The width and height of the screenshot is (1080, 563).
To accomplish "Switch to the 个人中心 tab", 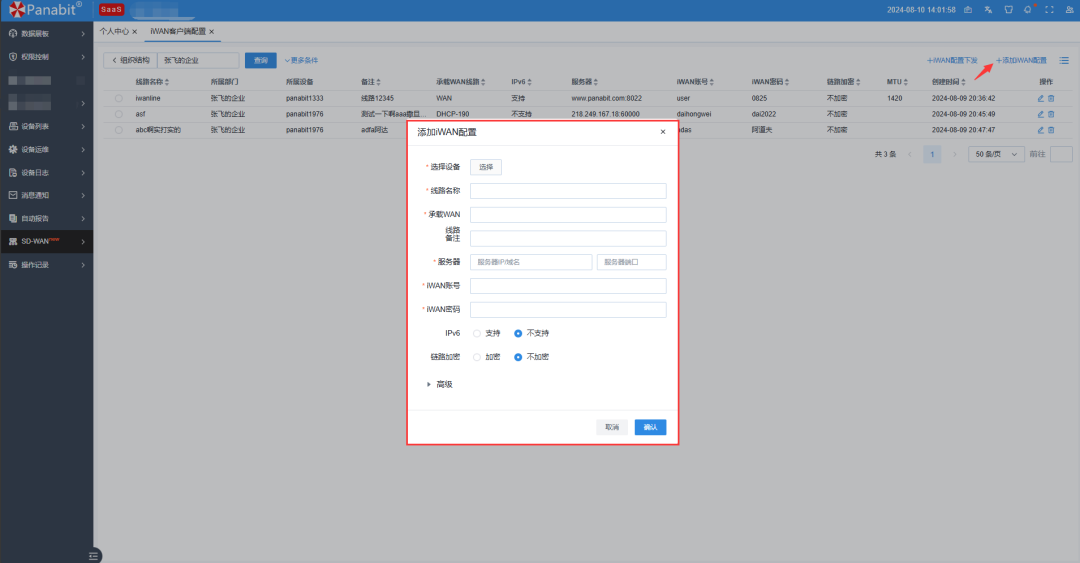I will [x=114, y=32].
